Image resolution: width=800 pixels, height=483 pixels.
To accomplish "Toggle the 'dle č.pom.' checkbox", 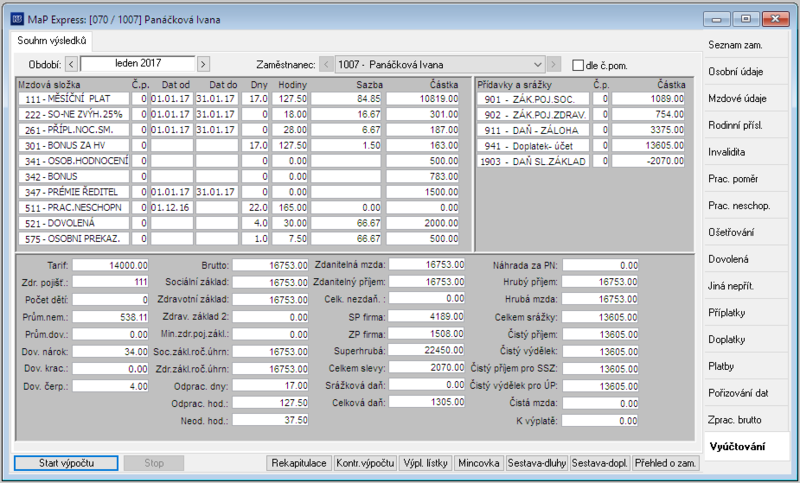I will [x=578, y=65].
